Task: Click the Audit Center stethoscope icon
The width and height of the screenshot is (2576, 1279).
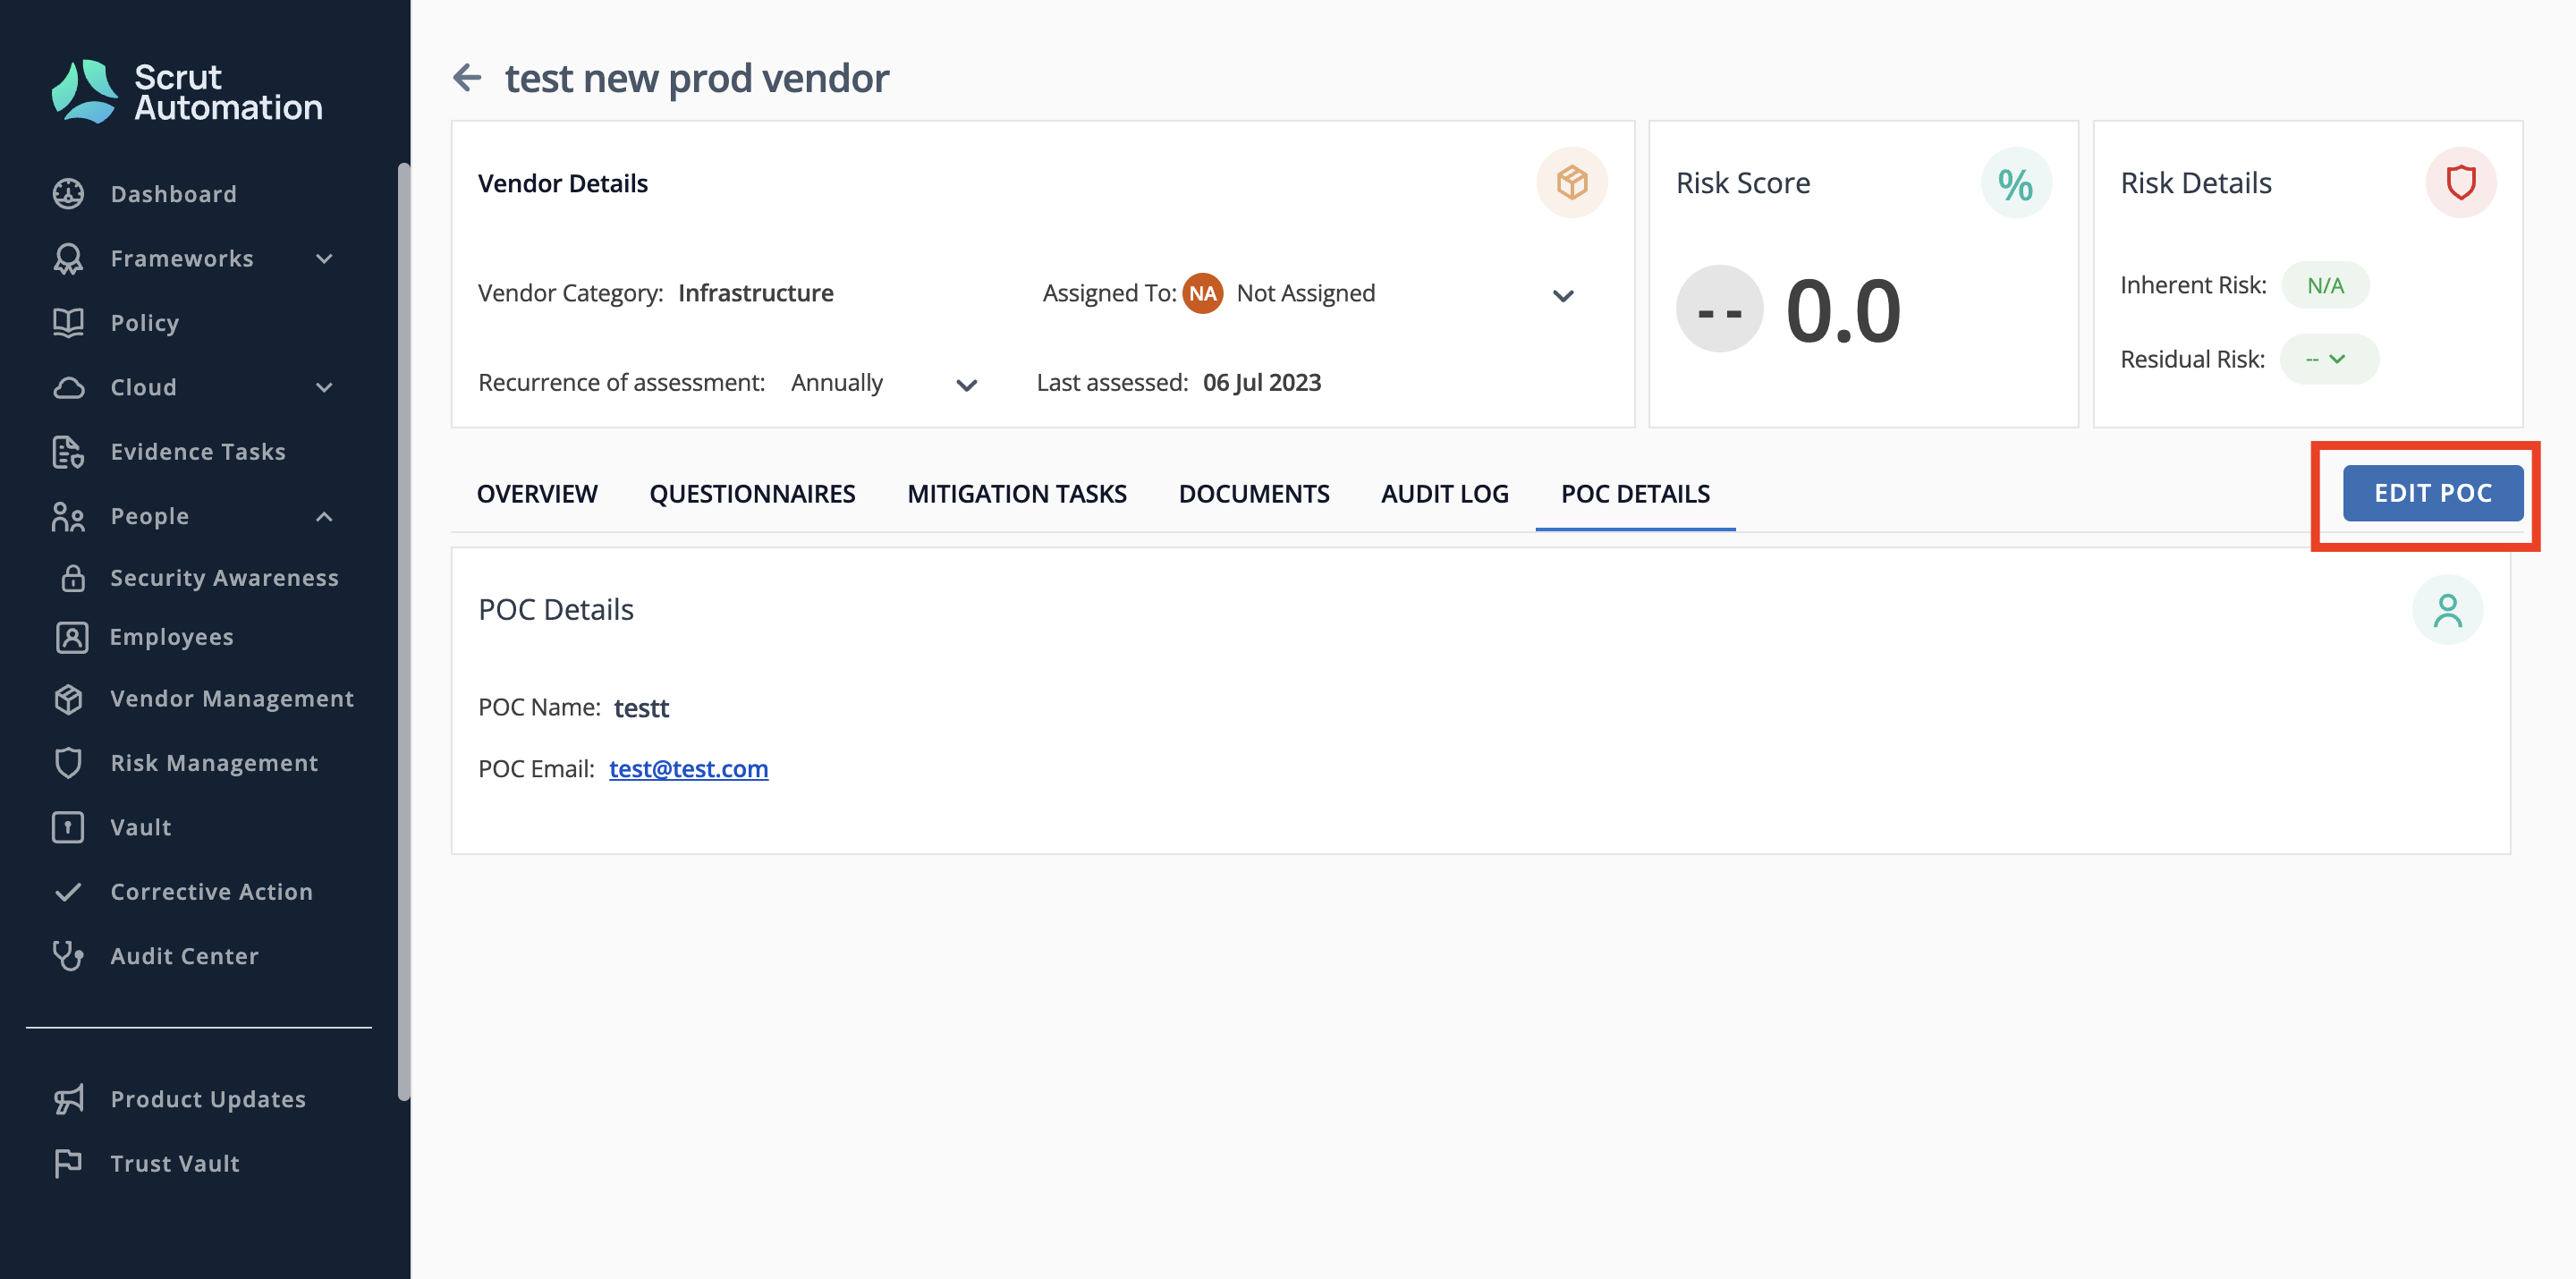Action: (x=68, y=956)
